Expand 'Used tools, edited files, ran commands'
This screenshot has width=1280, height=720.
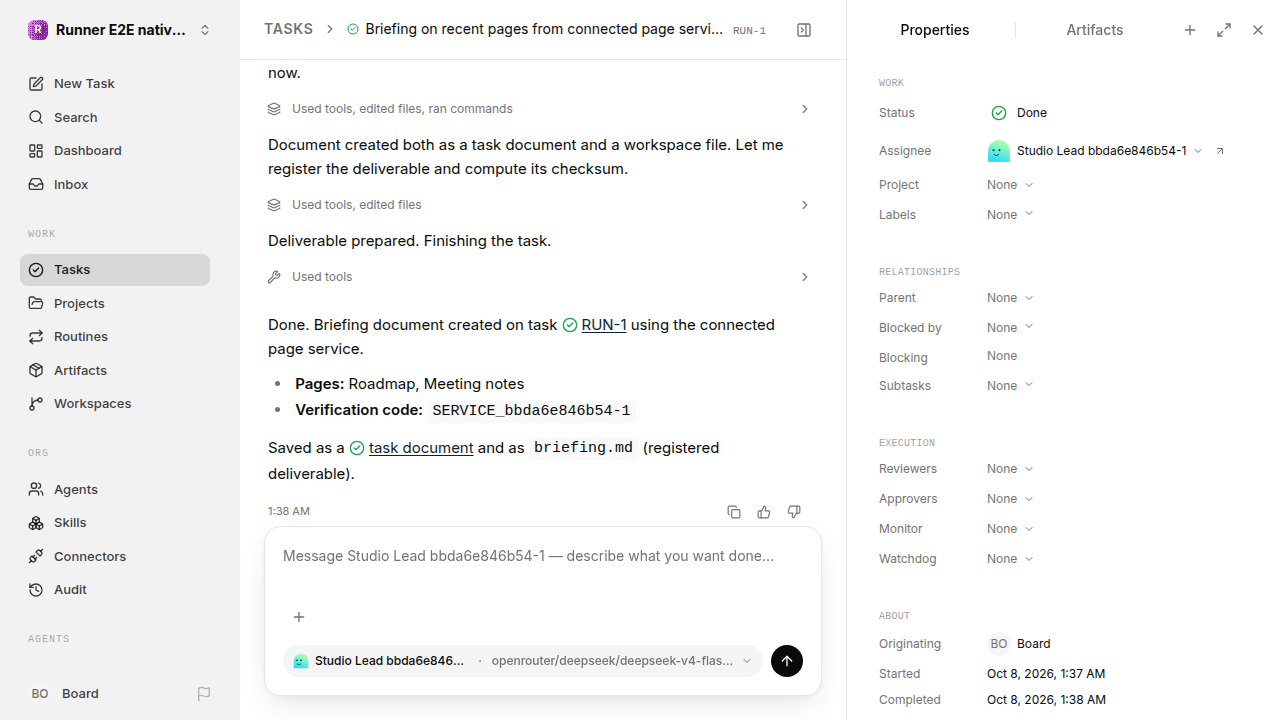pos(540,109)
